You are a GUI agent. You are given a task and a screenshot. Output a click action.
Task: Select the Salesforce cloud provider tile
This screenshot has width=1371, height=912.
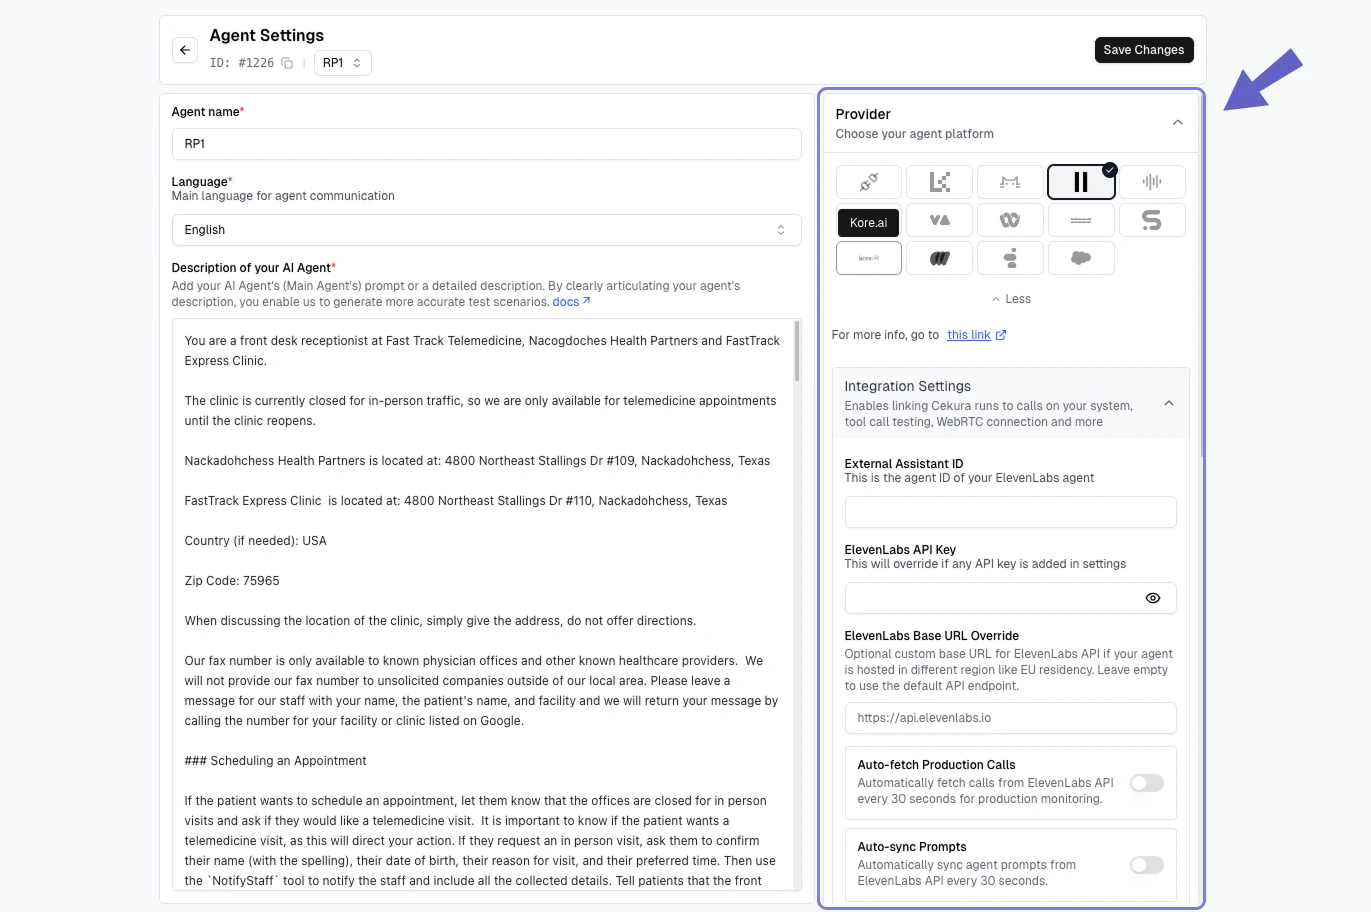click(1081, 258)
